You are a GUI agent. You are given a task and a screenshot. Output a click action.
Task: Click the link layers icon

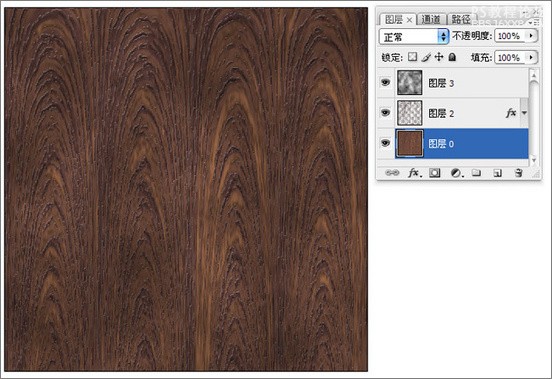click(392, 173)
